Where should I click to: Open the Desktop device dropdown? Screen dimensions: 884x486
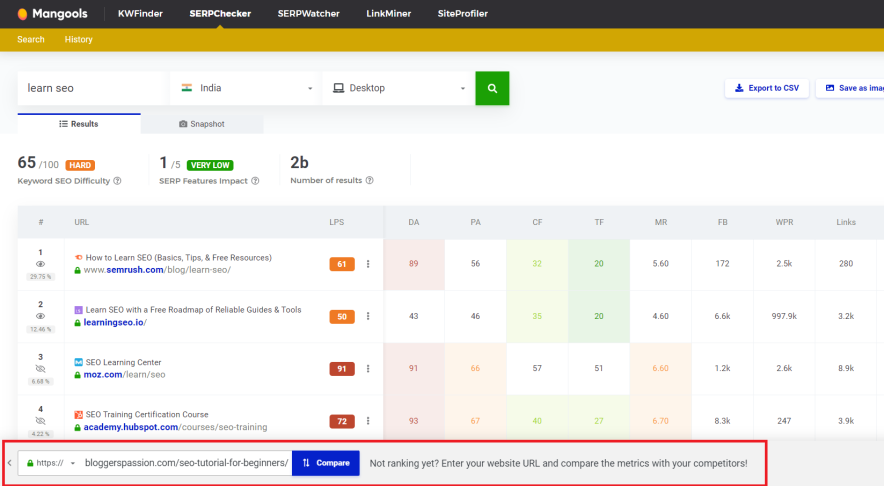coord(399,88)
